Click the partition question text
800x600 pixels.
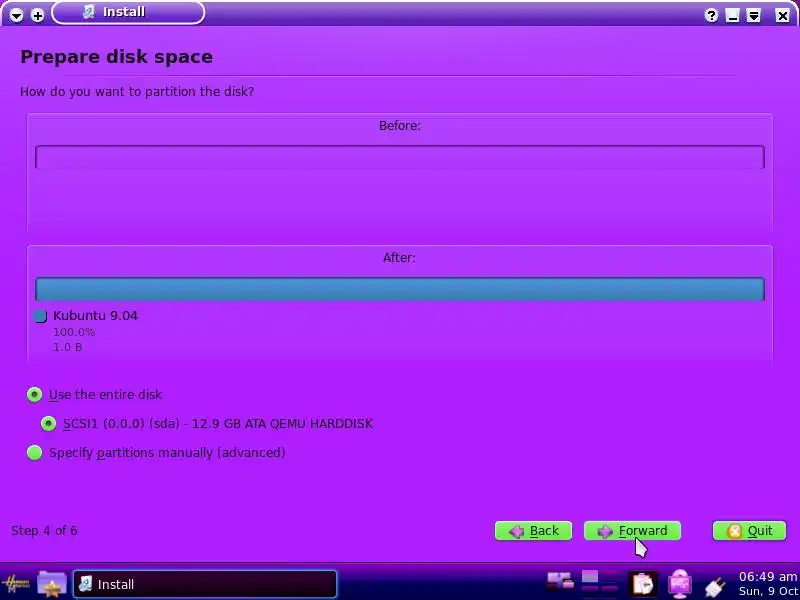click(x=137, y=92)
